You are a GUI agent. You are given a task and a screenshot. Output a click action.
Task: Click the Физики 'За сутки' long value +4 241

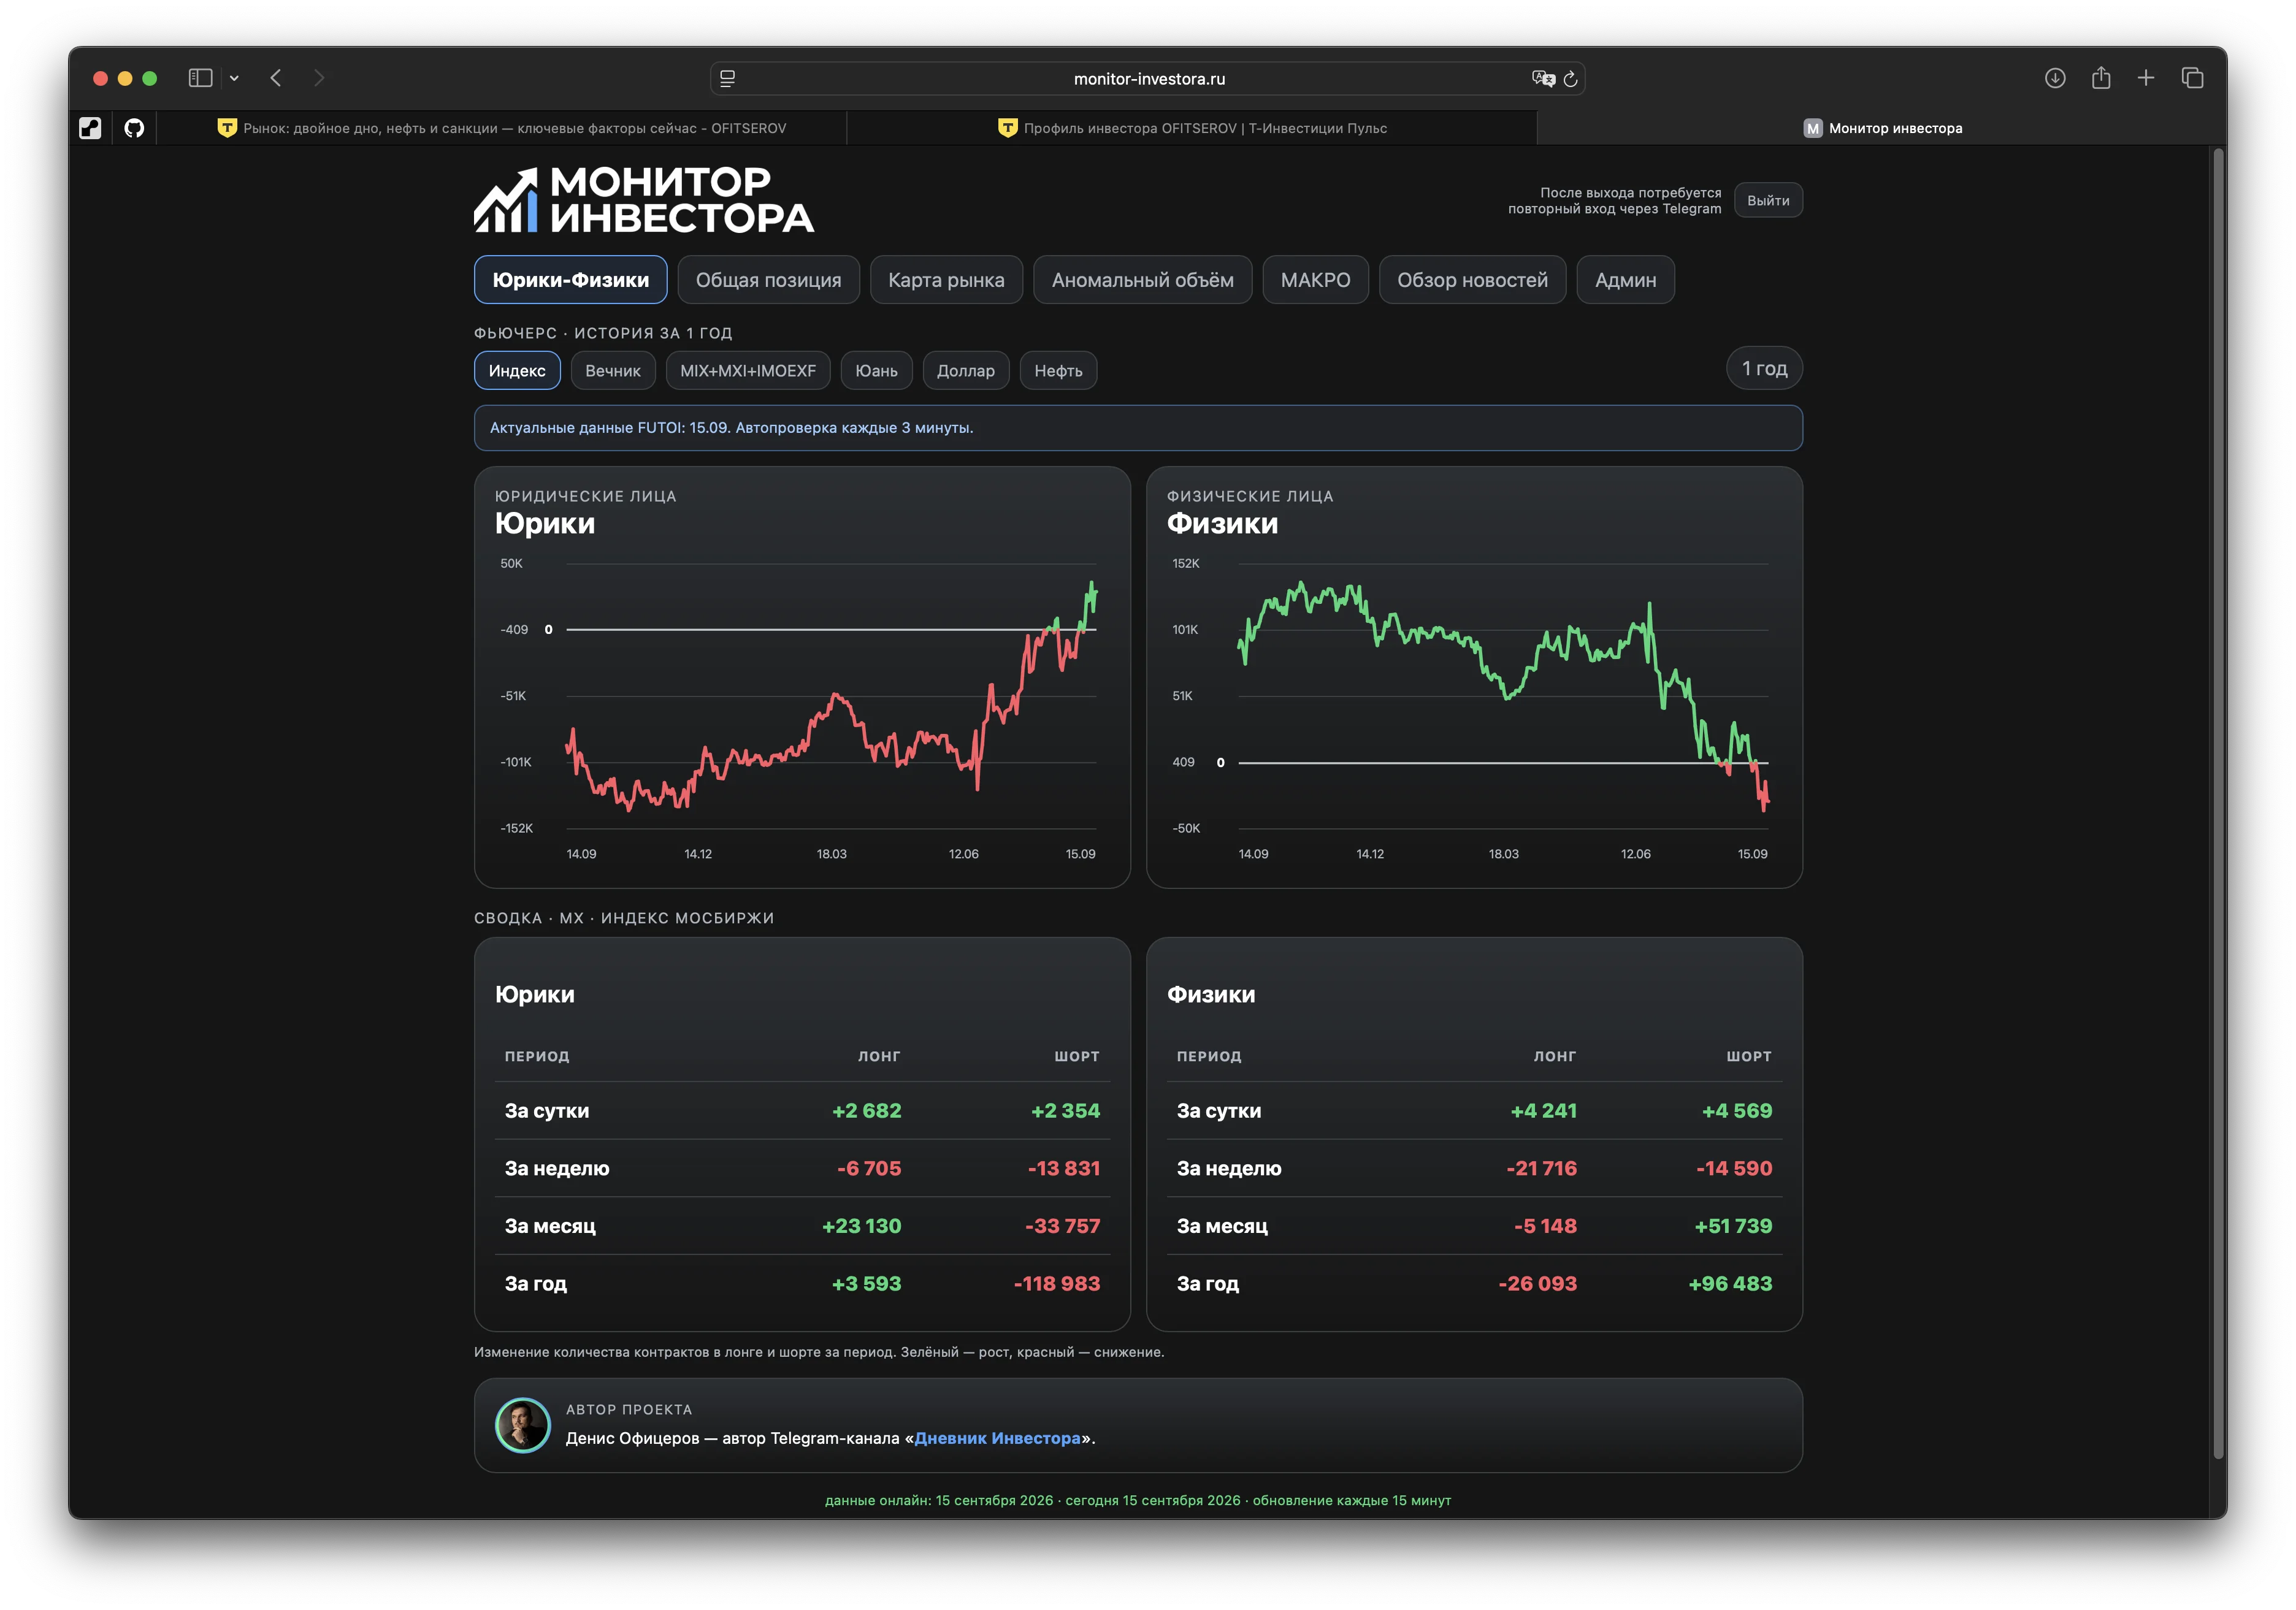coord(1543,1111)
